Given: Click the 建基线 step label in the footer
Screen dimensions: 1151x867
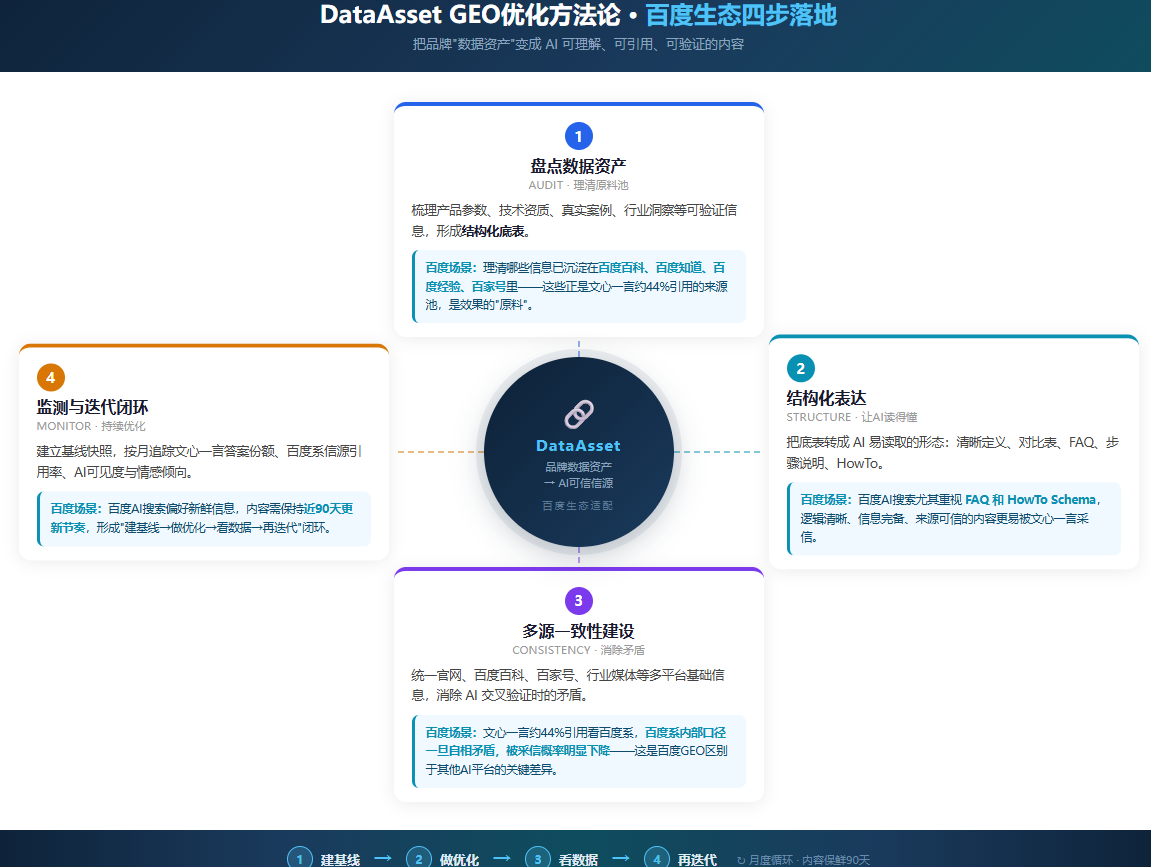Looking at the screenshot, I should click(341, 860).
